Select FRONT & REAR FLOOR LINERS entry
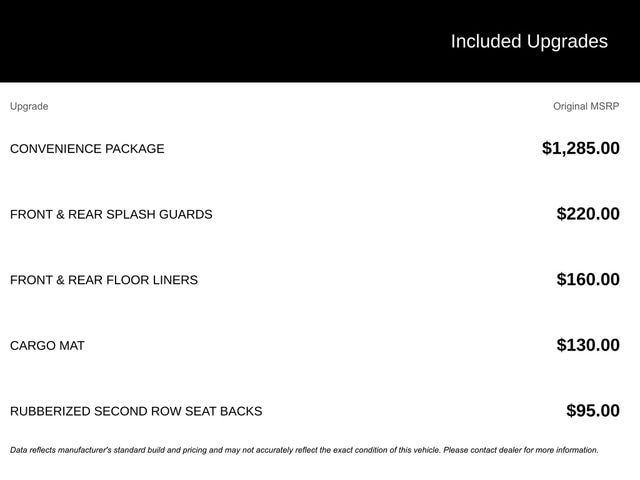Screen dimensions: 640x480 click(x=104, y=280)
